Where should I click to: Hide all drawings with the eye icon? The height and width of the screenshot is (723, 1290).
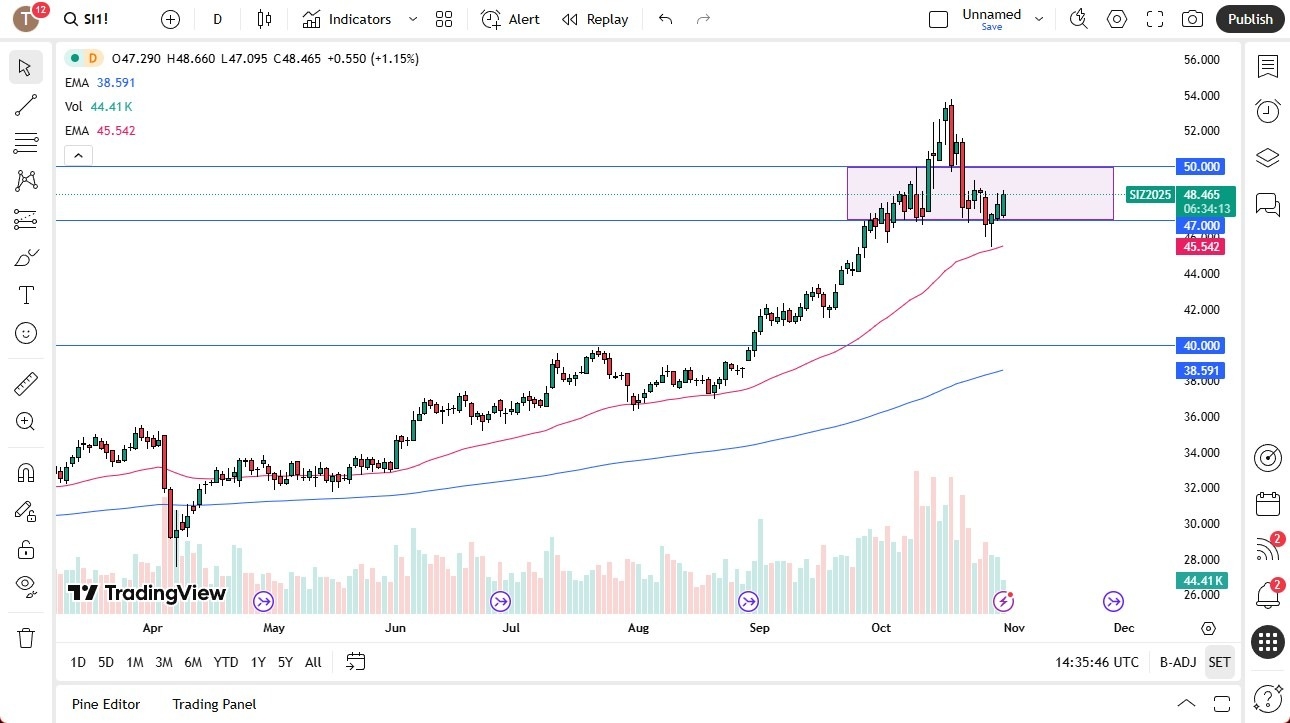tap(26, 588)
